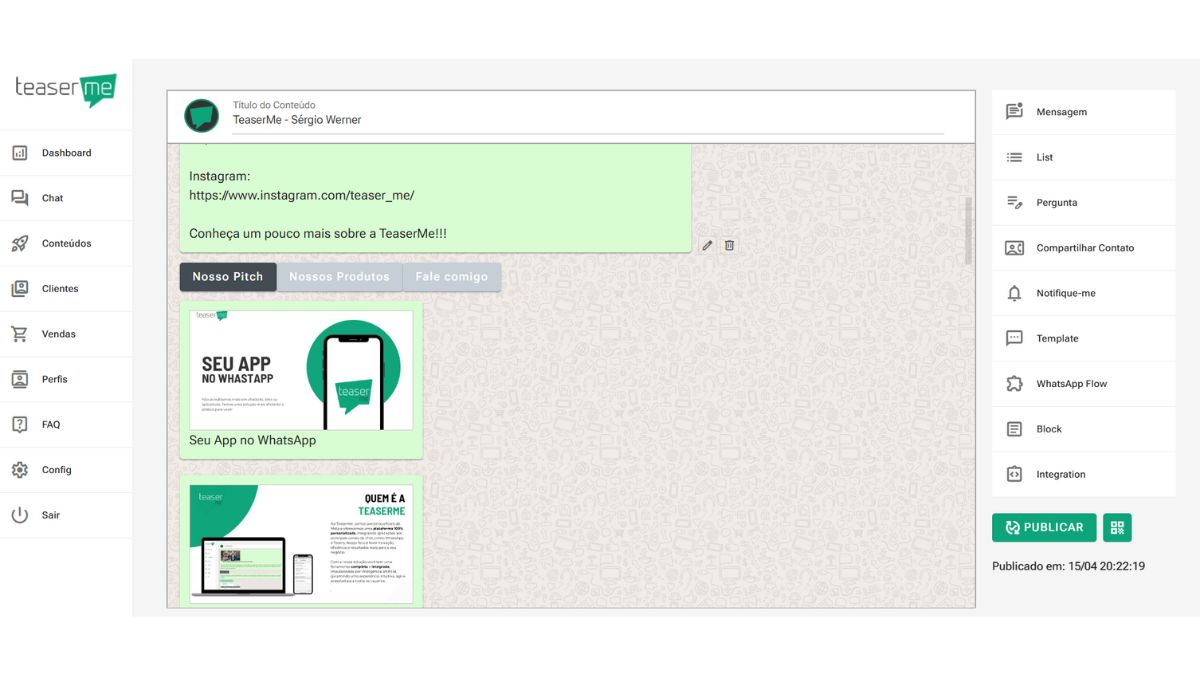
Task: Add an Integration element
Action: (1084, 474)
